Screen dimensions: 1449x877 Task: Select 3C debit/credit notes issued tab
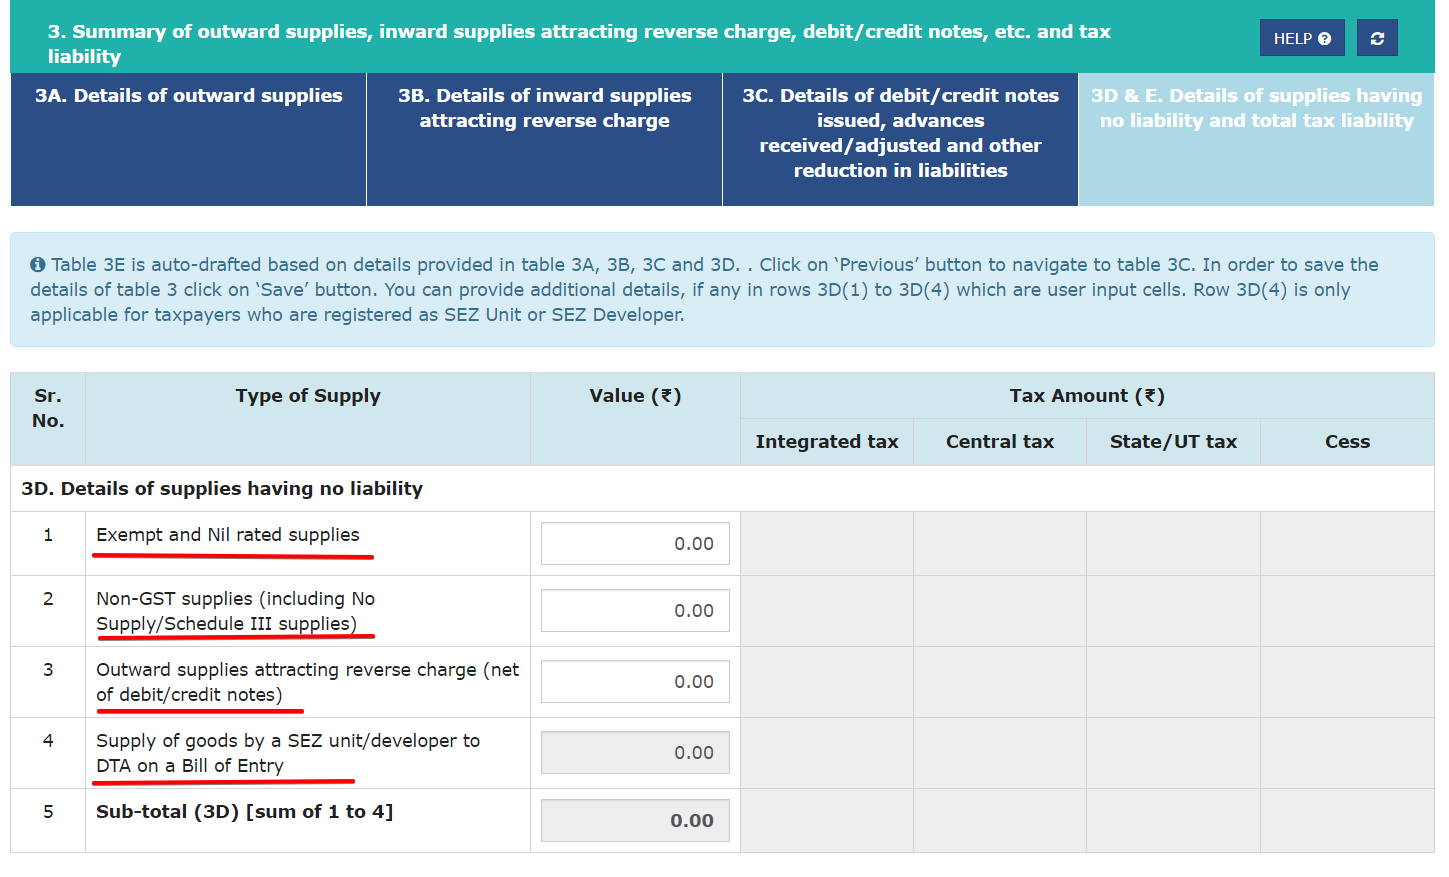click(900, 139)
